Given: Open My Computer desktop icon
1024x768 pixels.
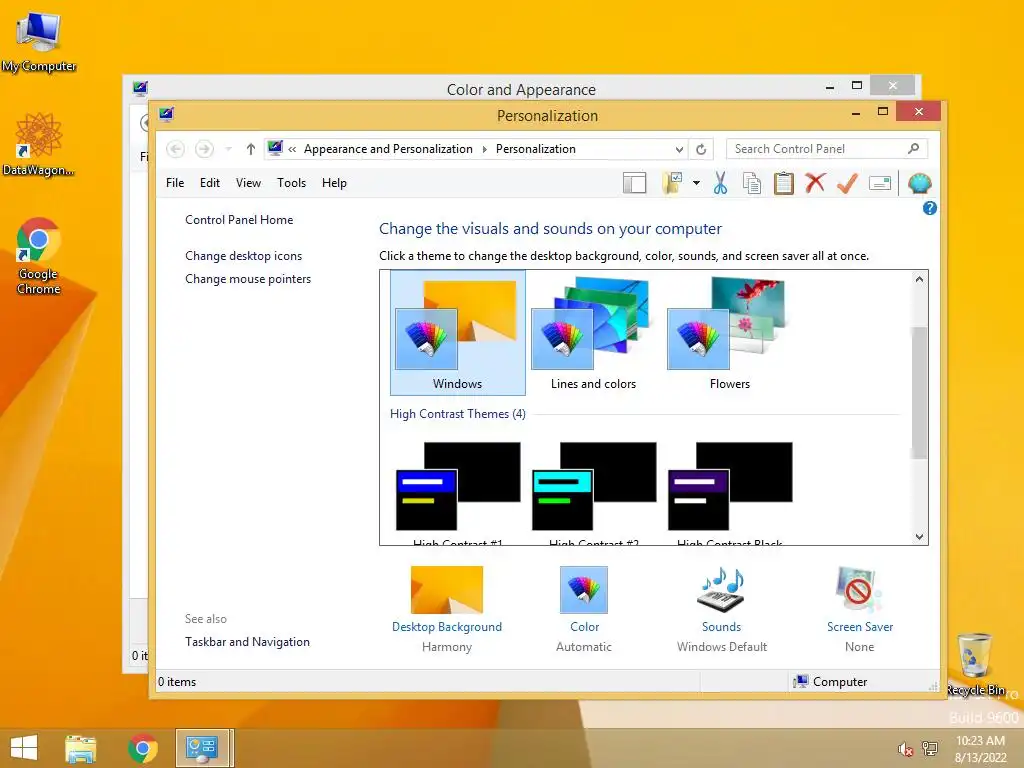Looking at the screenshot, I should tap(39, 43).
